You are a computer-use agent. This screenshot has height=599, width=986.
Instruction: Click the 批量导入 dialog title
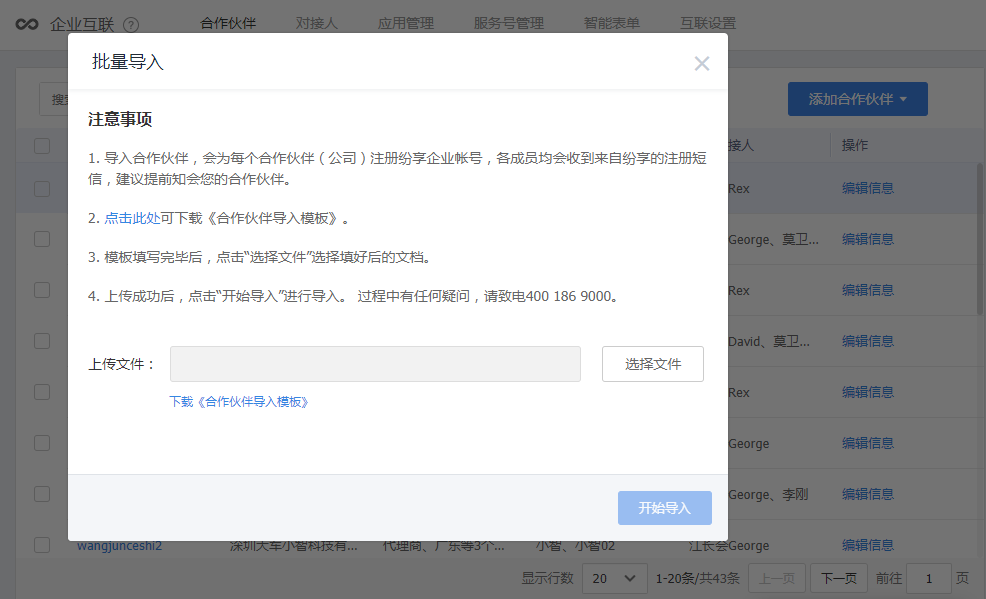(128, 62)
